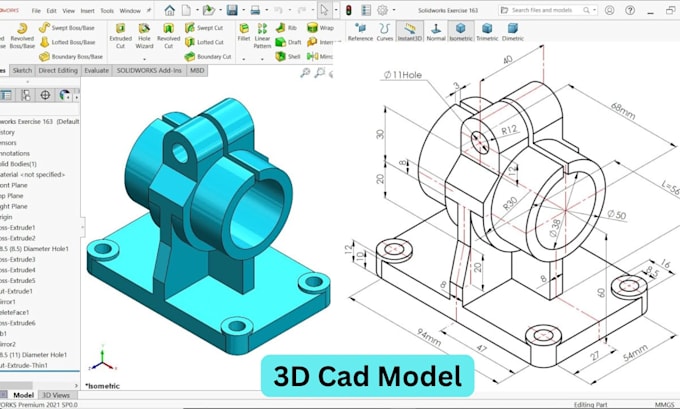Open the Home icon in top toolbar
Screen dimensions: 680x409
[x=170, y=10]
